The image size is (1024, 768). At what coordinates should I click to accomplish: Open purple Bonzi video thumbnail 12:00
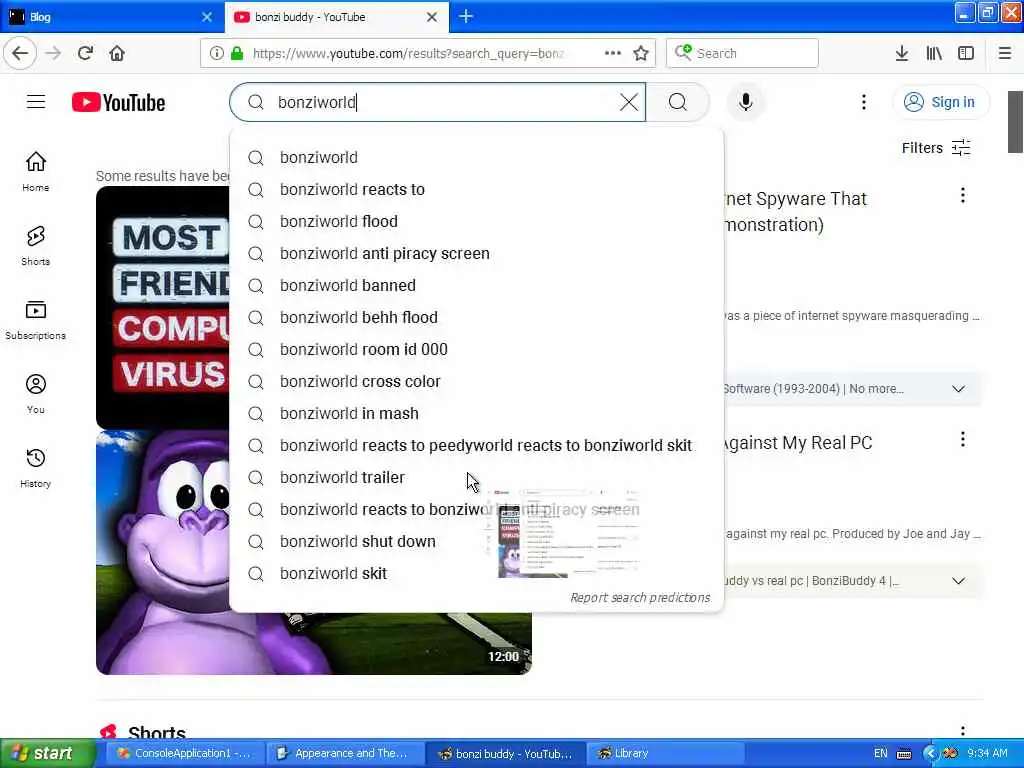coord(314,552)
